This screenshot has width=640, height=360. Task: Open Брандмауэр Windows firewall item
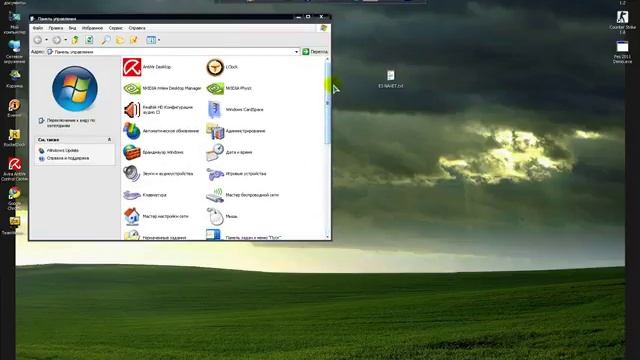coord(153,152)
